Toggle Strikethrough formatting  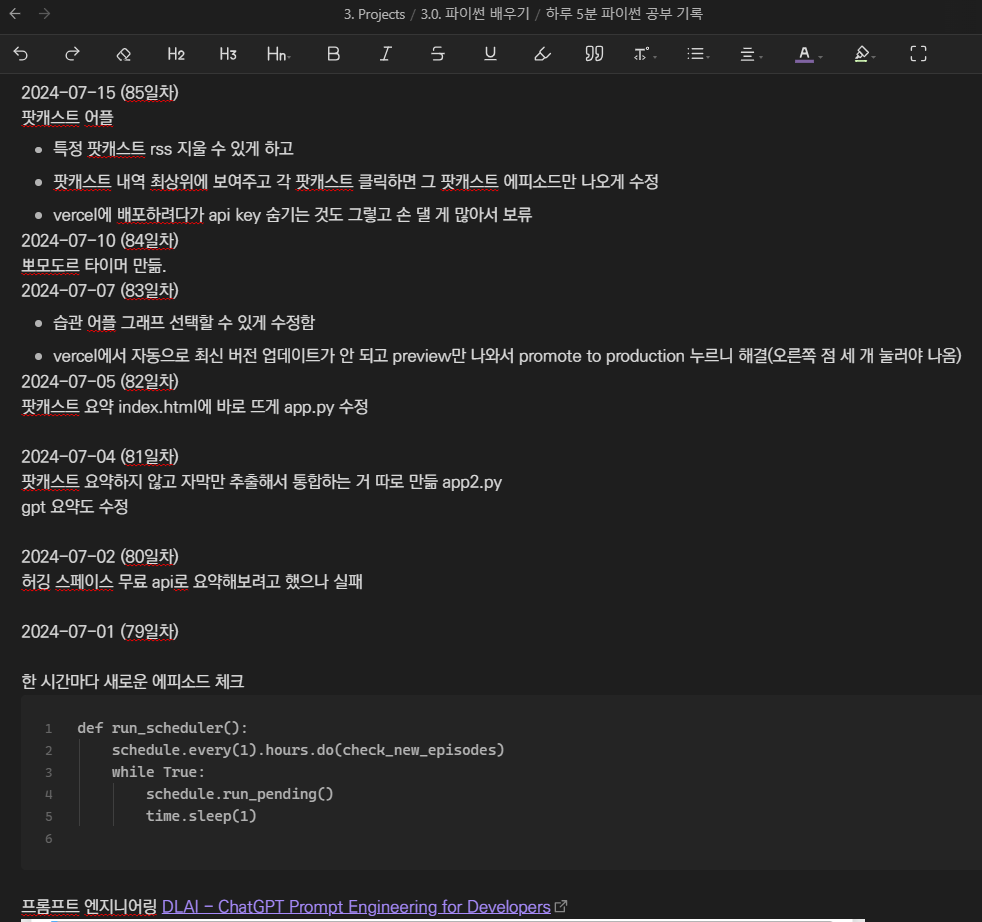[x=438, y=54]
